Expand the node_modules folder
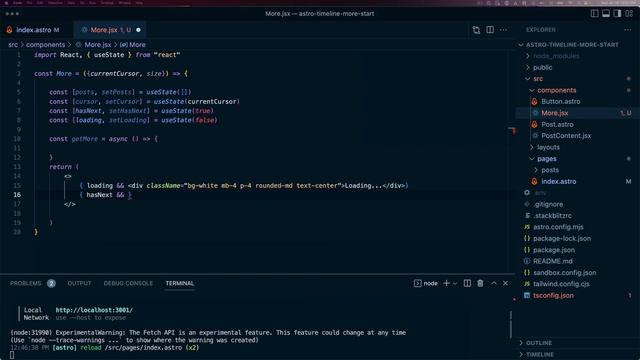 click(x=556, y=56)
